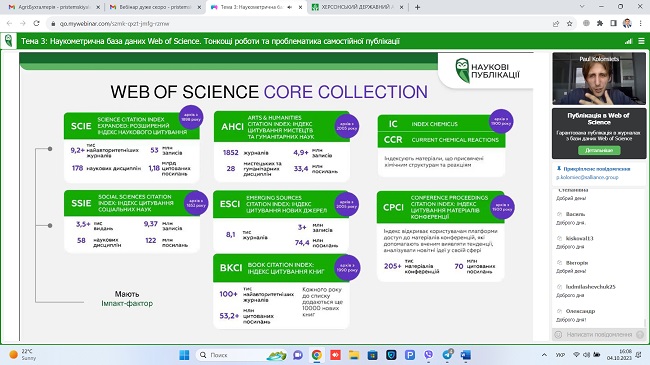Open the webinar hamburger menu
Image resolution: width=650 pixels, height=365 pixels.
(641, 41)
